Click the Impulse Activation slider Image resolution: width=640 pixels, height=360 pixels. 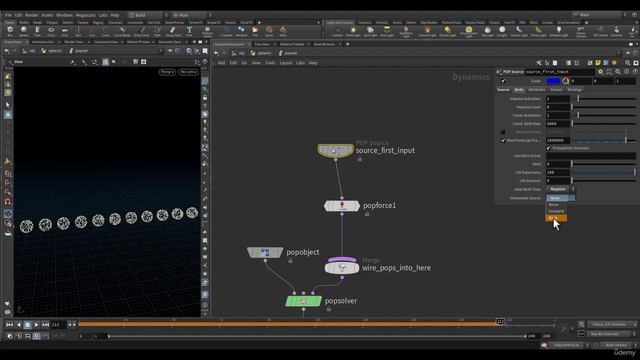(x=603, y=99)
